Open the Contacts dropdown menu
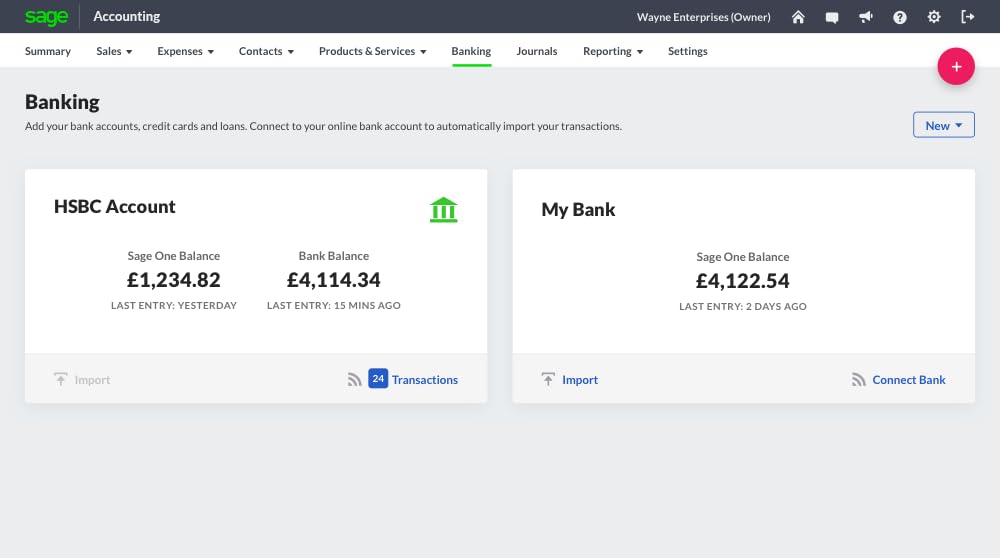 pos(266,51)
